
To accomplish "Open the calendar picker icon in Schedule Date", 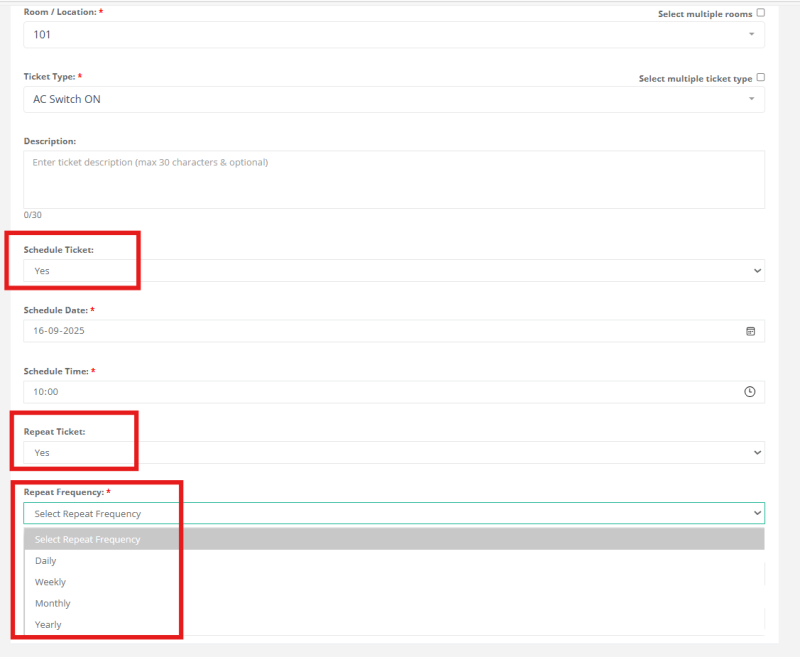I will (750, 331).
